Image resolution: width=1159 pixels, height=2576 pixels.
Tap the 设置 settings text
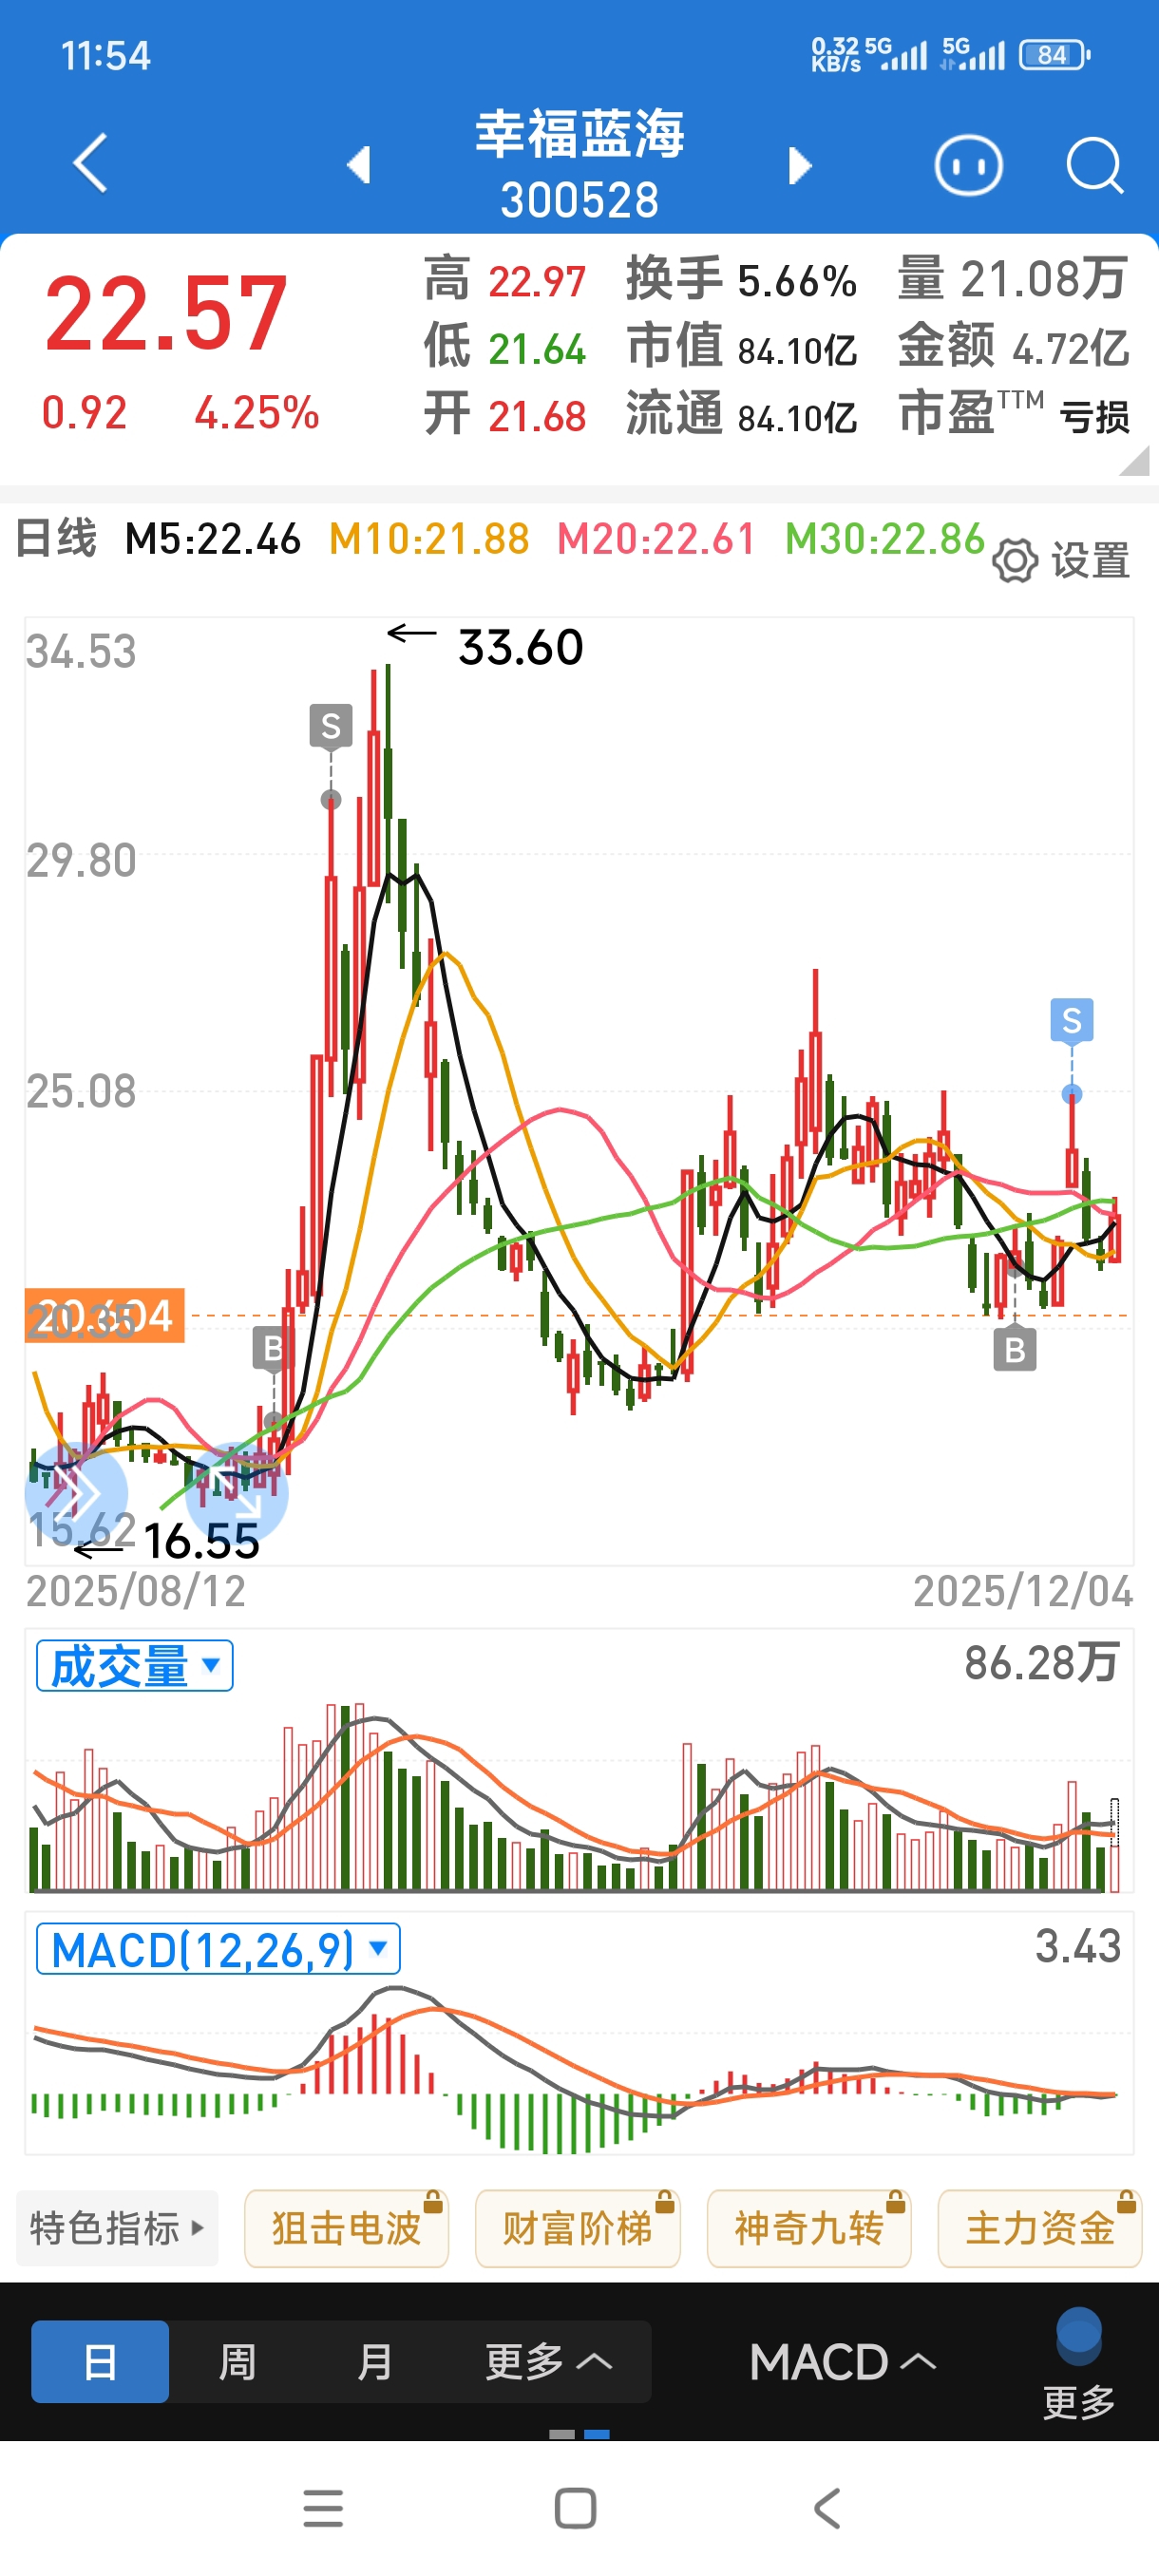(1090, 561)
